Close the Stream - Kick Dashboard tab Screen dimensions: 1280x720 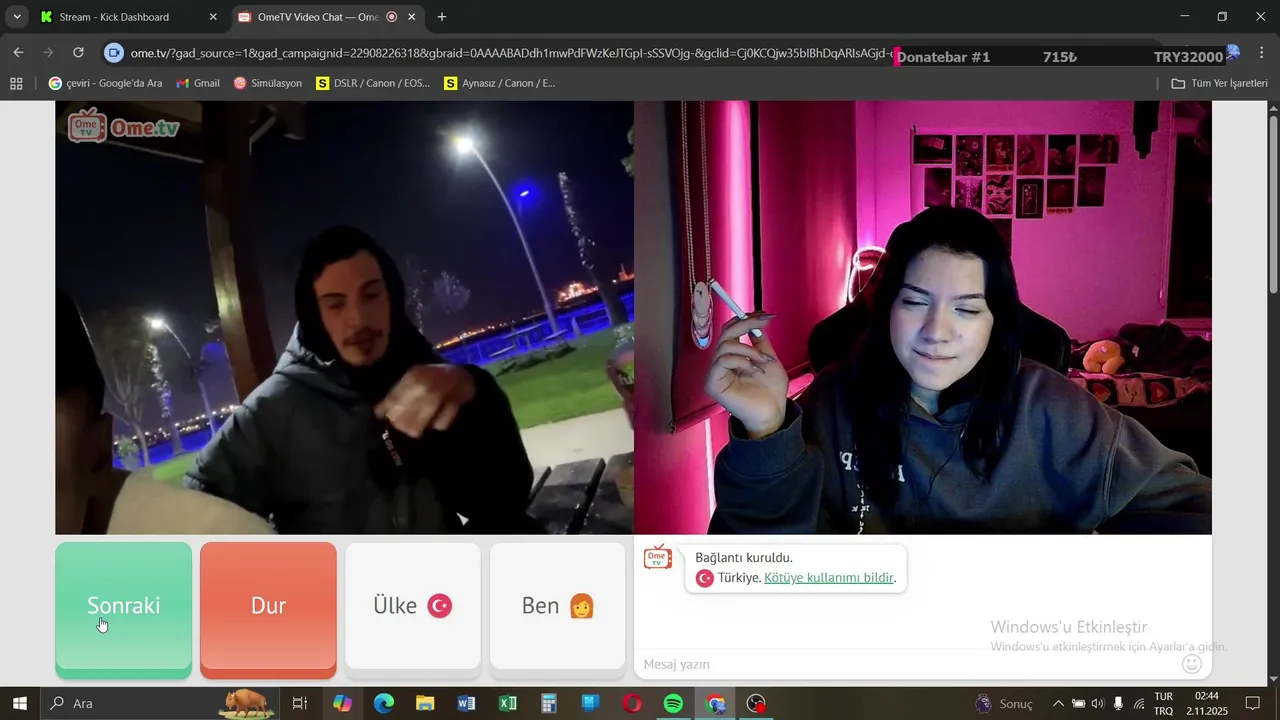(213, 17)
